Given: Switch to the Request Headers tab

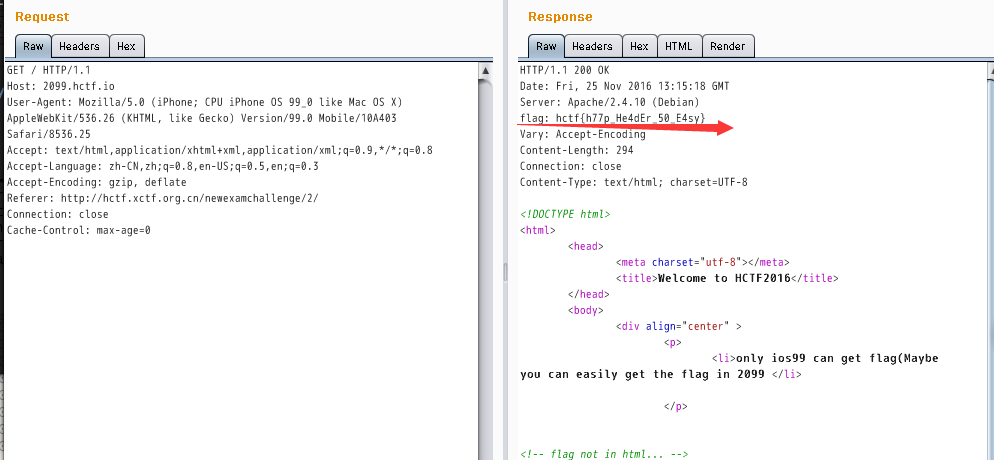Looking at the screenshot, I should pyautogui.click(x=79, y=46).
